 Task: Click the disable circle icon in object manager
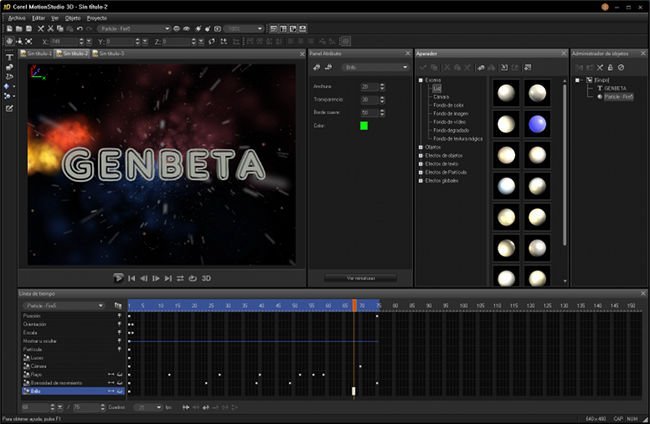point(621,67)
